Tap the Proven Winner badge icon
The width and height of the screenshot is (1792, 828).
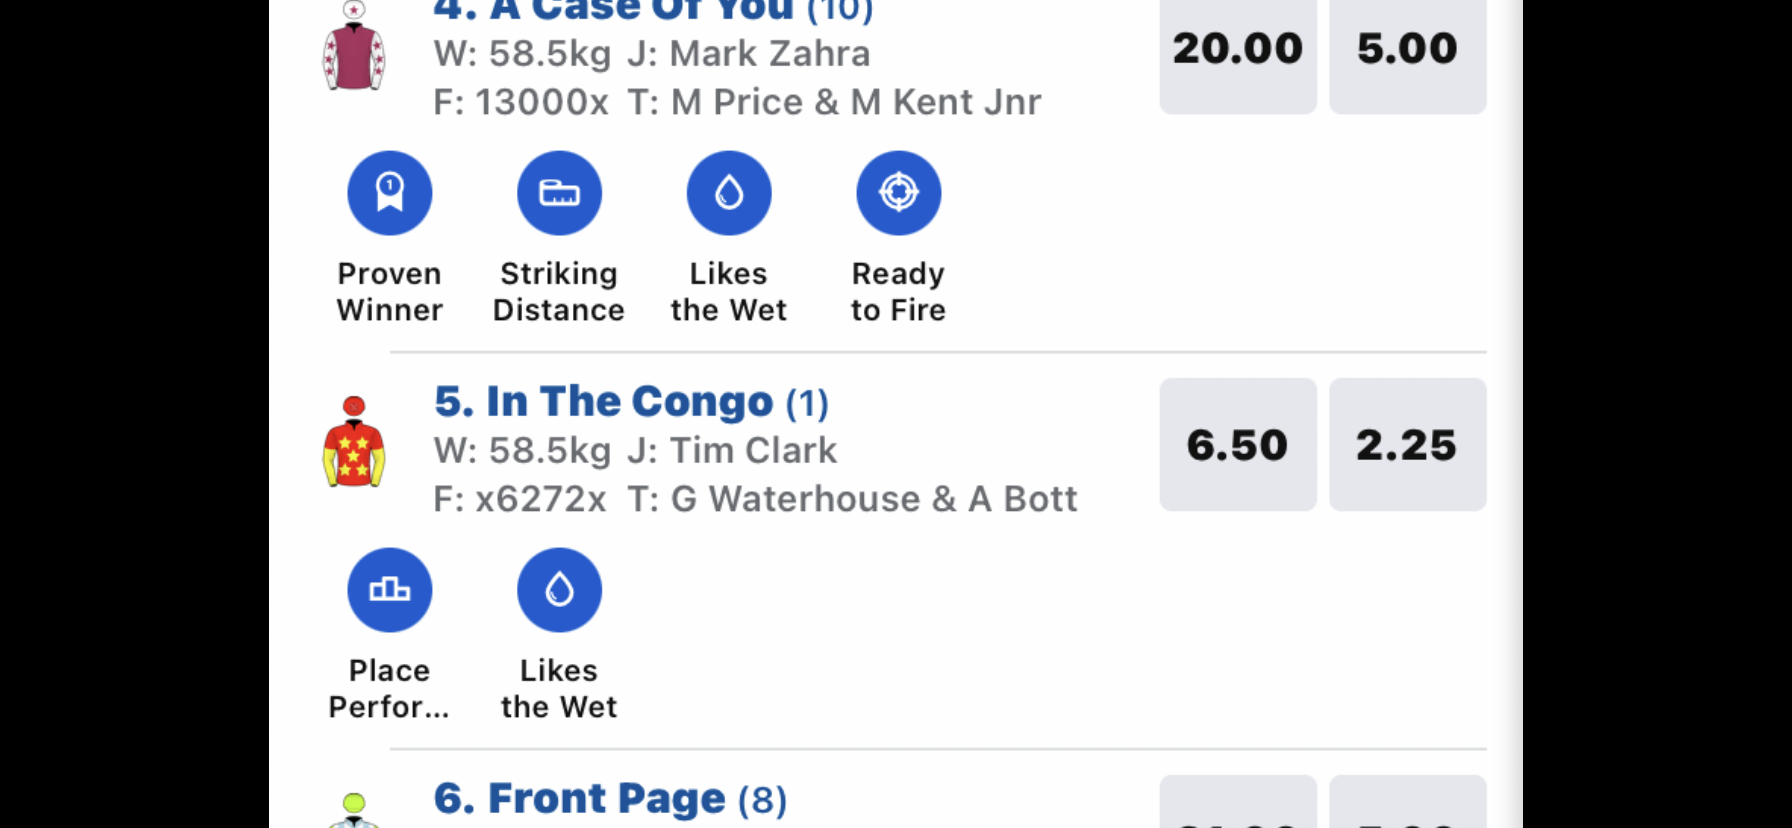[389, 193]
